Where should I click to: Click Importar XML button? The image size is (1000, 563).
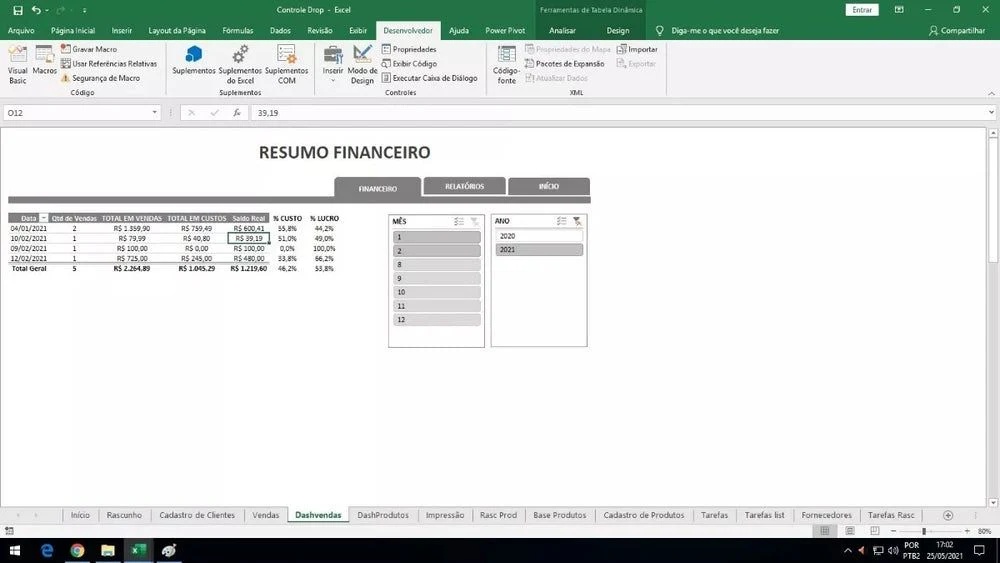[x=637, y=49]
